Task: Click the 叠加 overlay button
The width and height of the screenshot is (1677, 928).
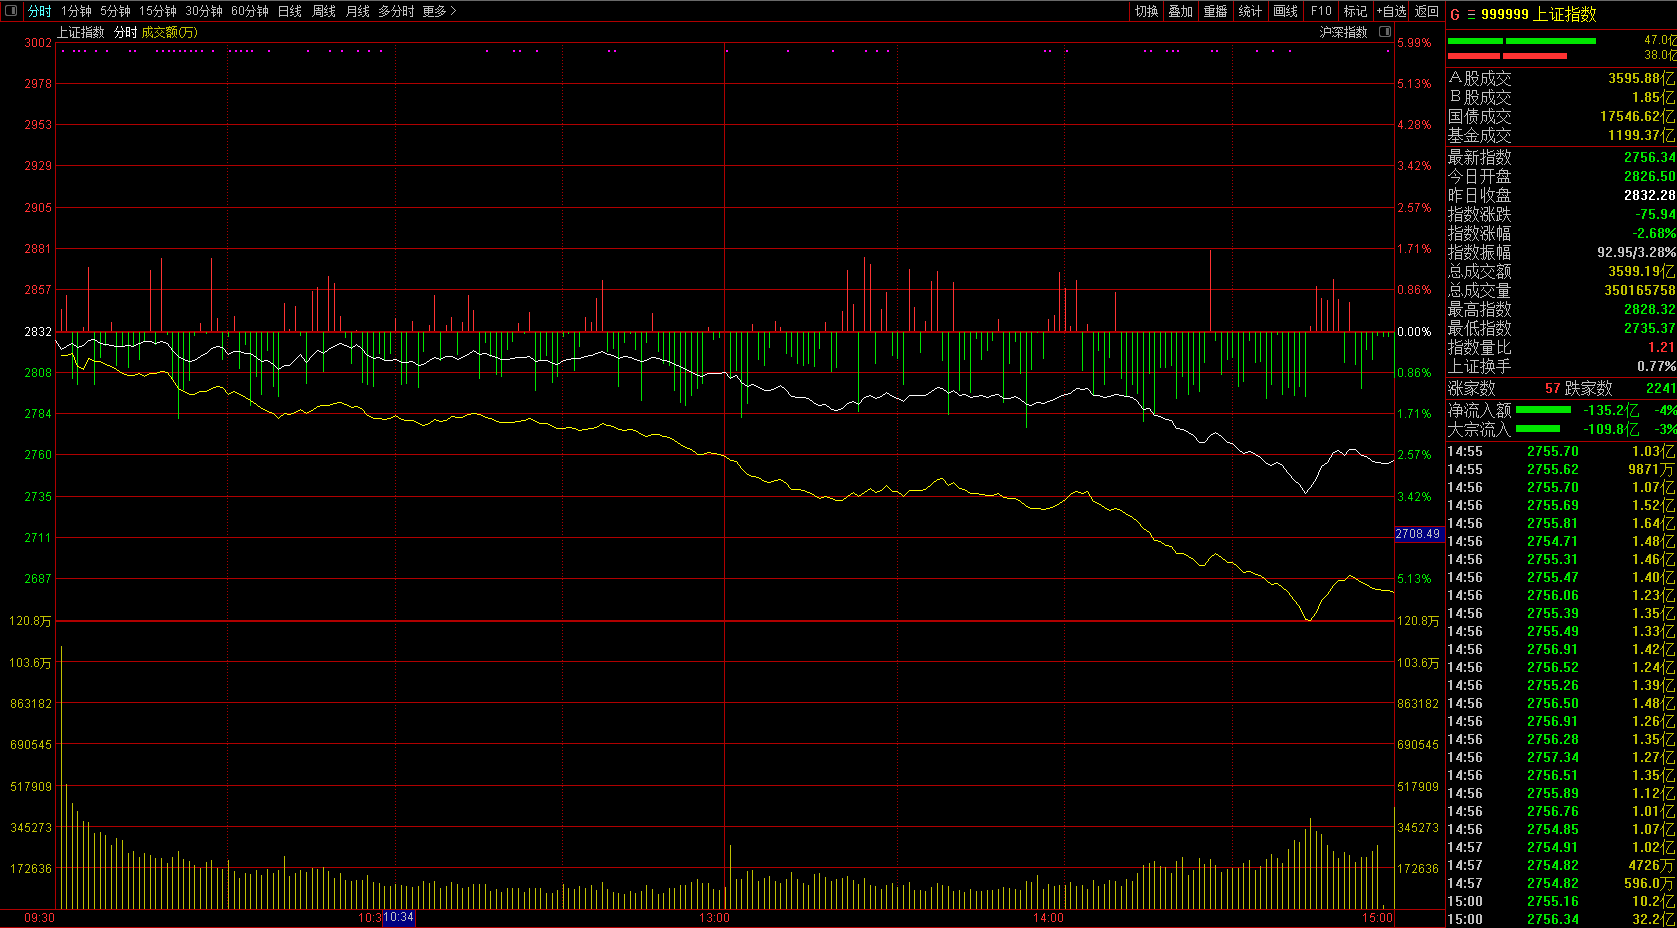Action: coord(1181,11)
